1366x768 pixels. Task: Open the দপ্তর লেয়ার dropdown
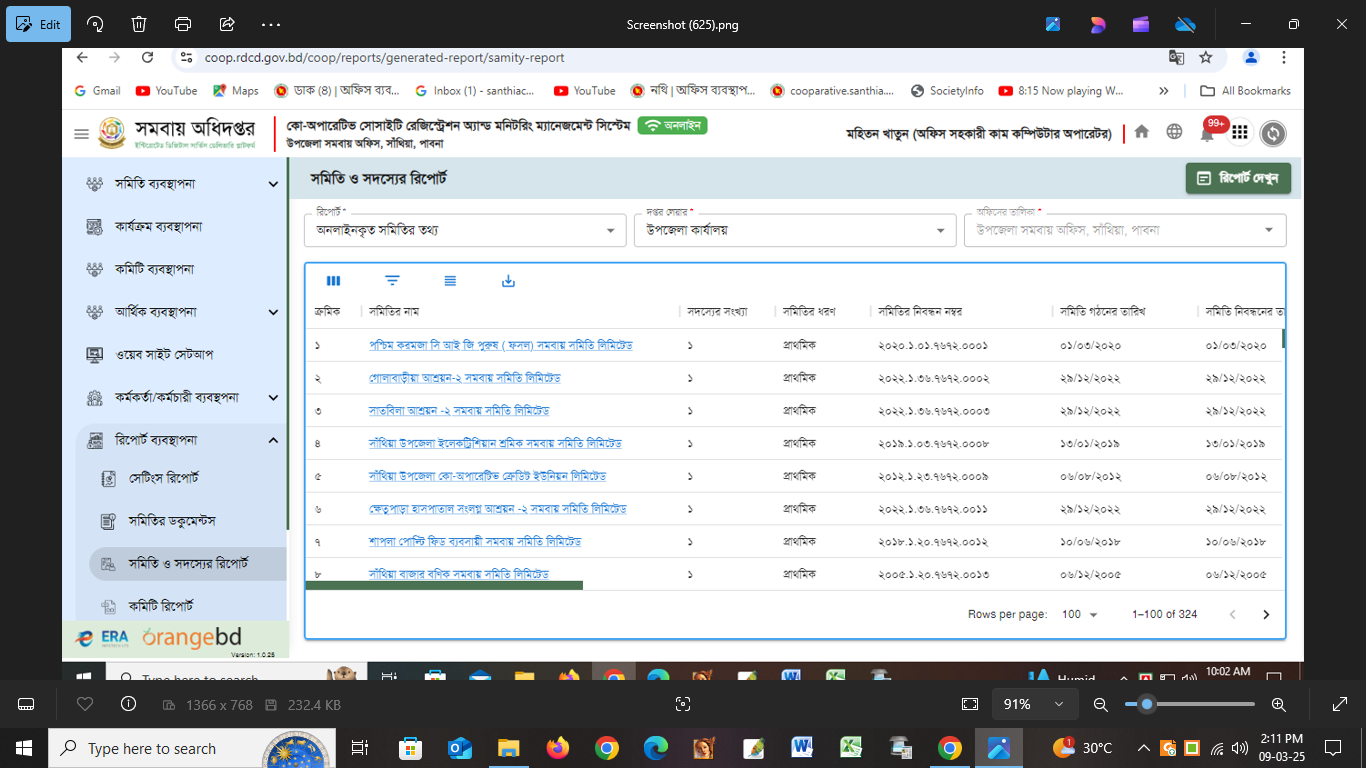pos(794,230)
